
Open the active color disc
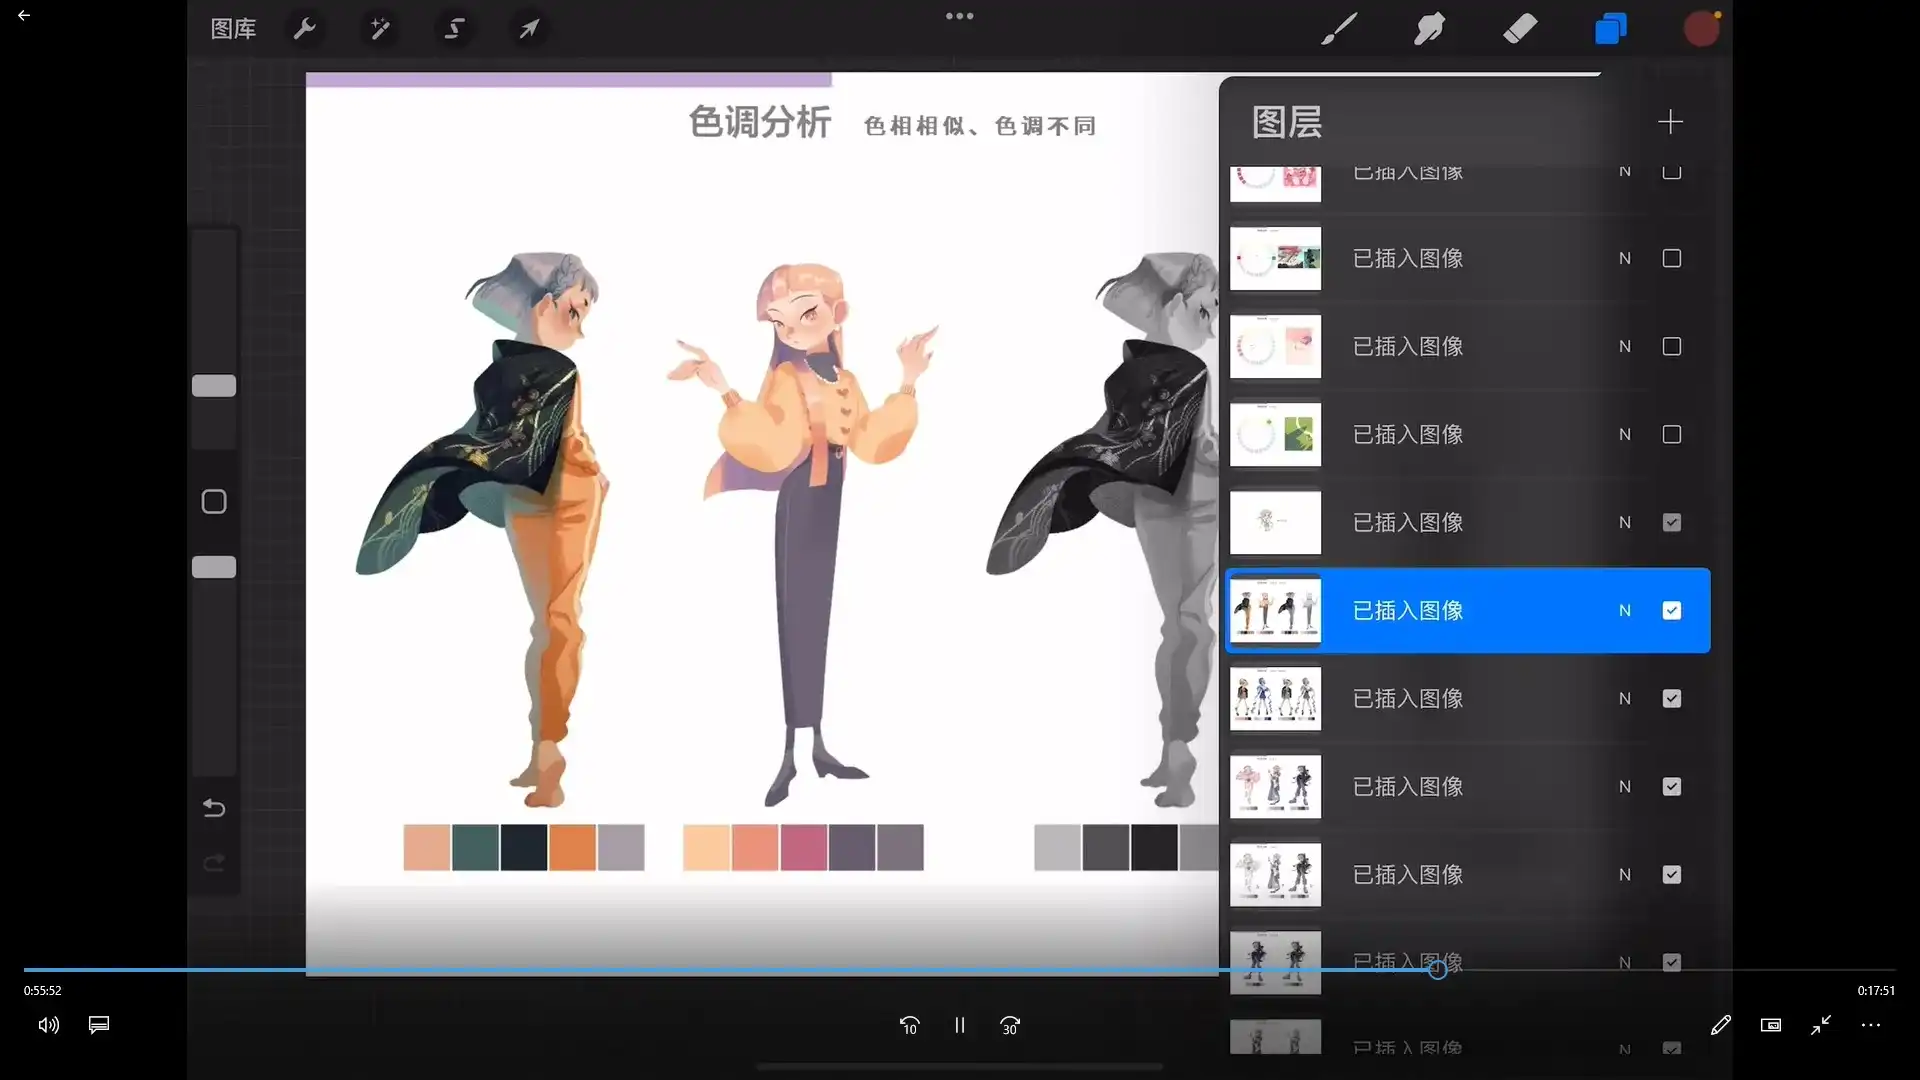click(1702, 28)
